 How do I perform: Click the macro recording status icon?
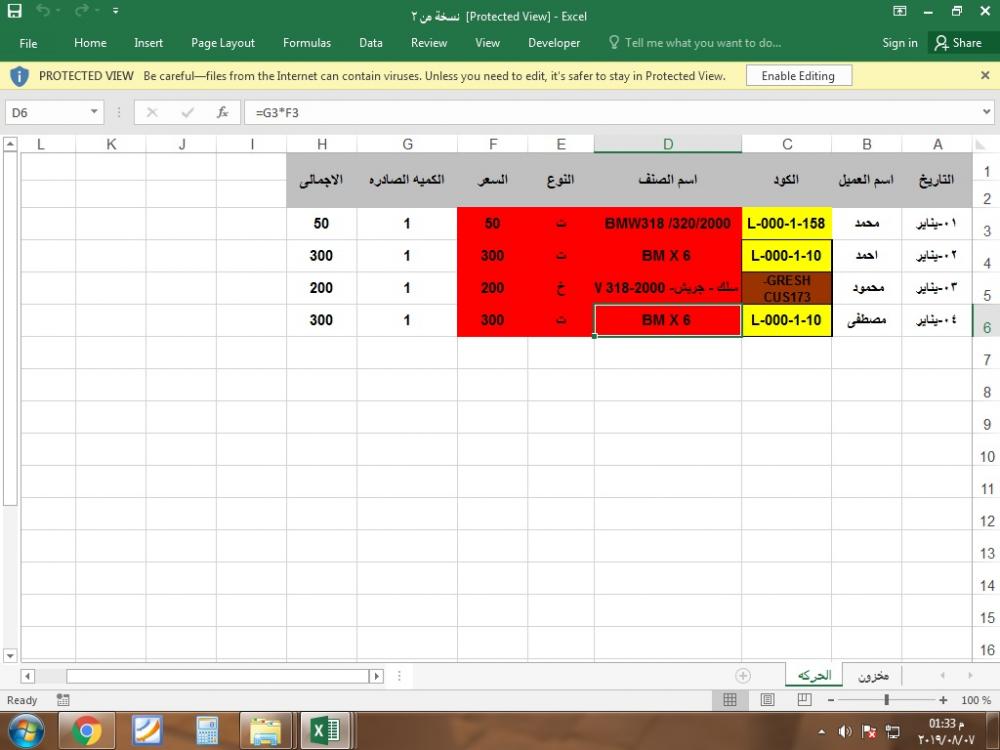pyautogui.click(x=62, y=700)
